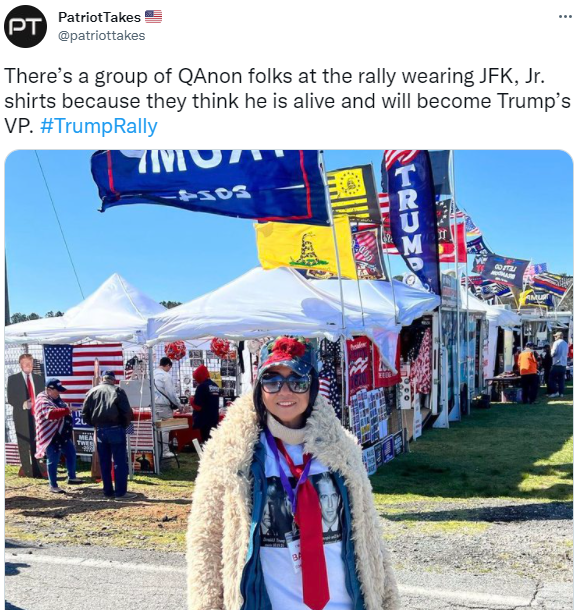Open the attached rally photo
Screen dimensions: 578x610
pos(289,380)
